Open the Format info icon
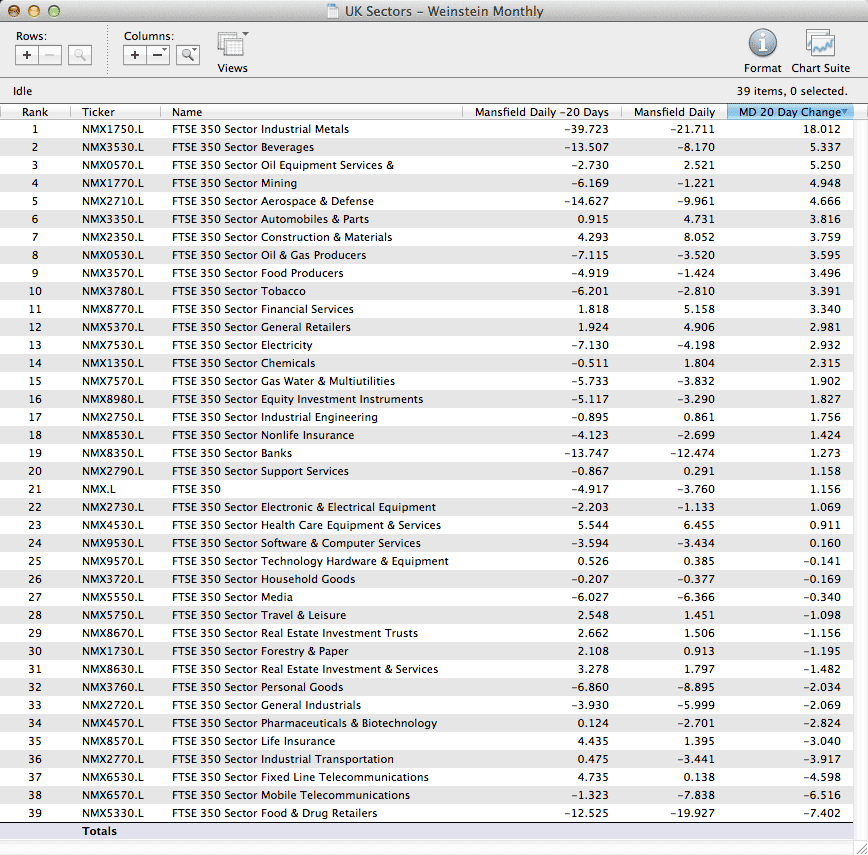Screen dimensions: 868x855 click(x=762, y=44)
